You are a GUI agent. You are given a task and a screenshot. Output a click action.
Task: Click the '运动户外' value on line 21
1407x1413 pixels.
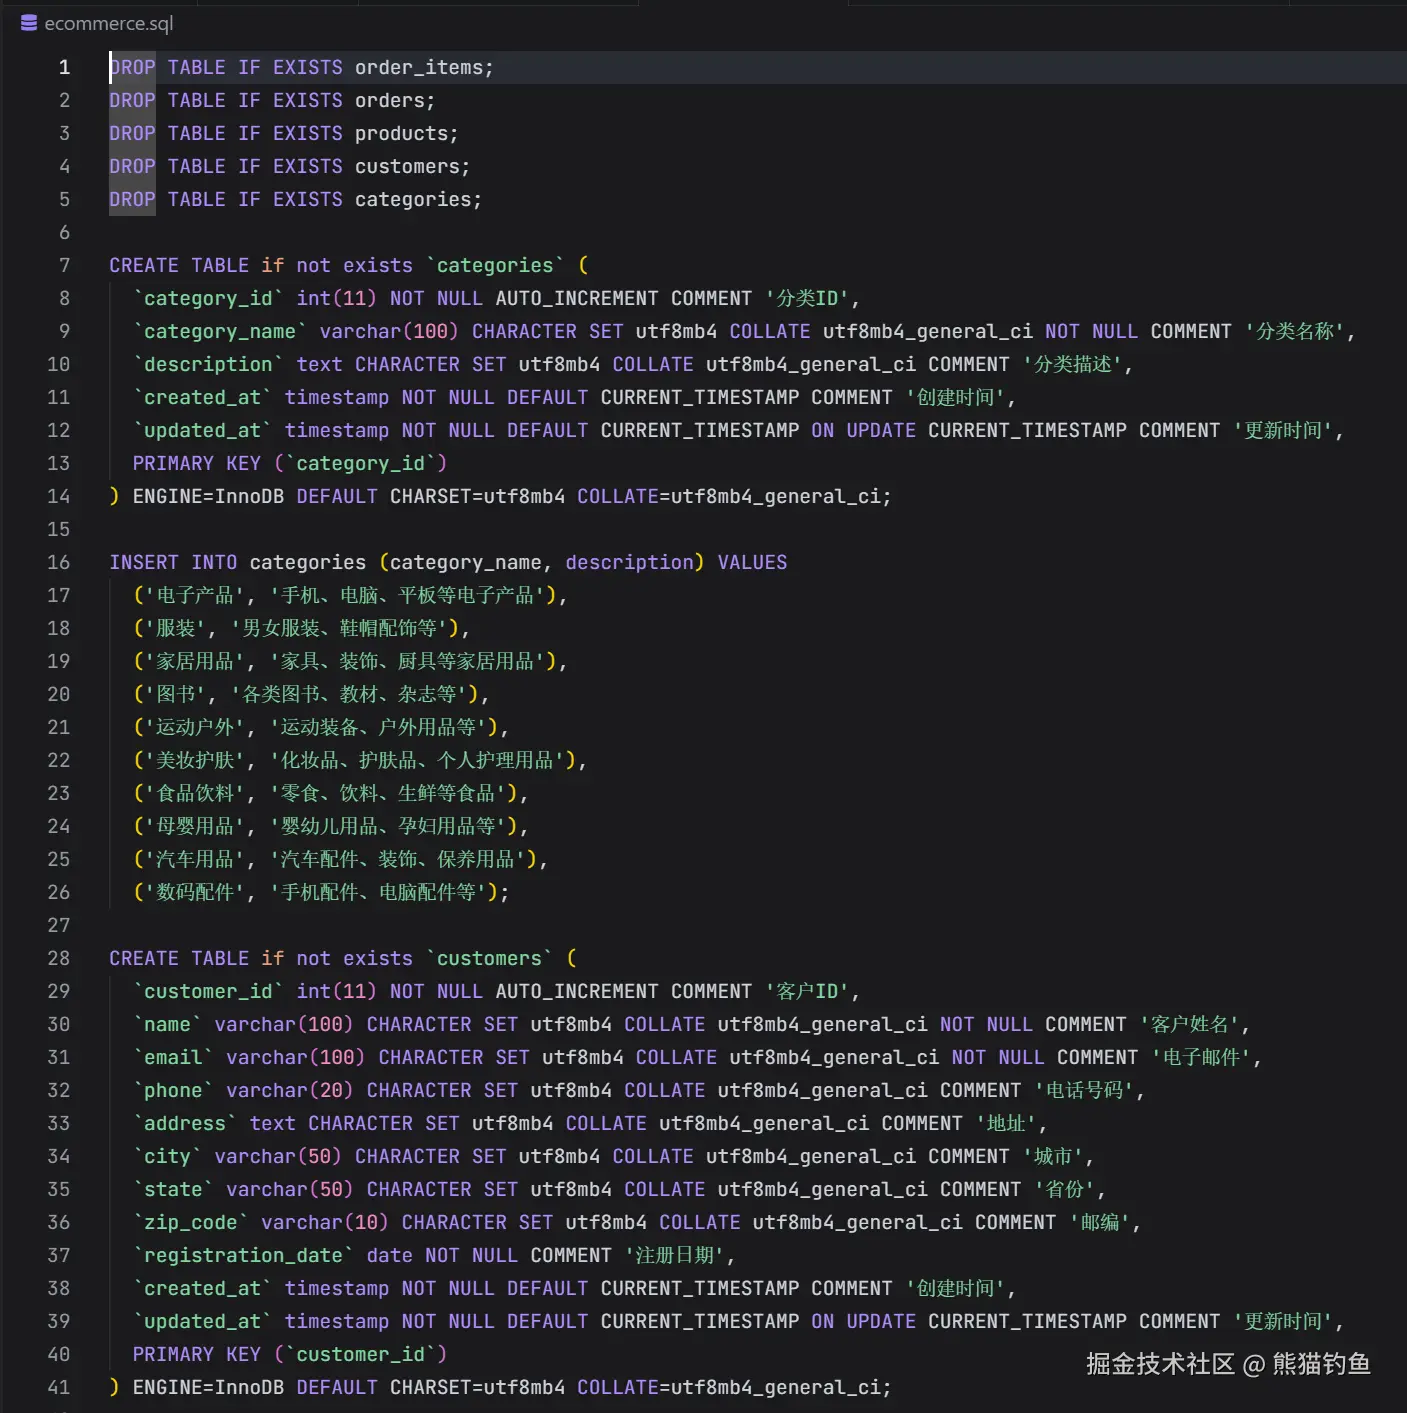pos(195,727)
